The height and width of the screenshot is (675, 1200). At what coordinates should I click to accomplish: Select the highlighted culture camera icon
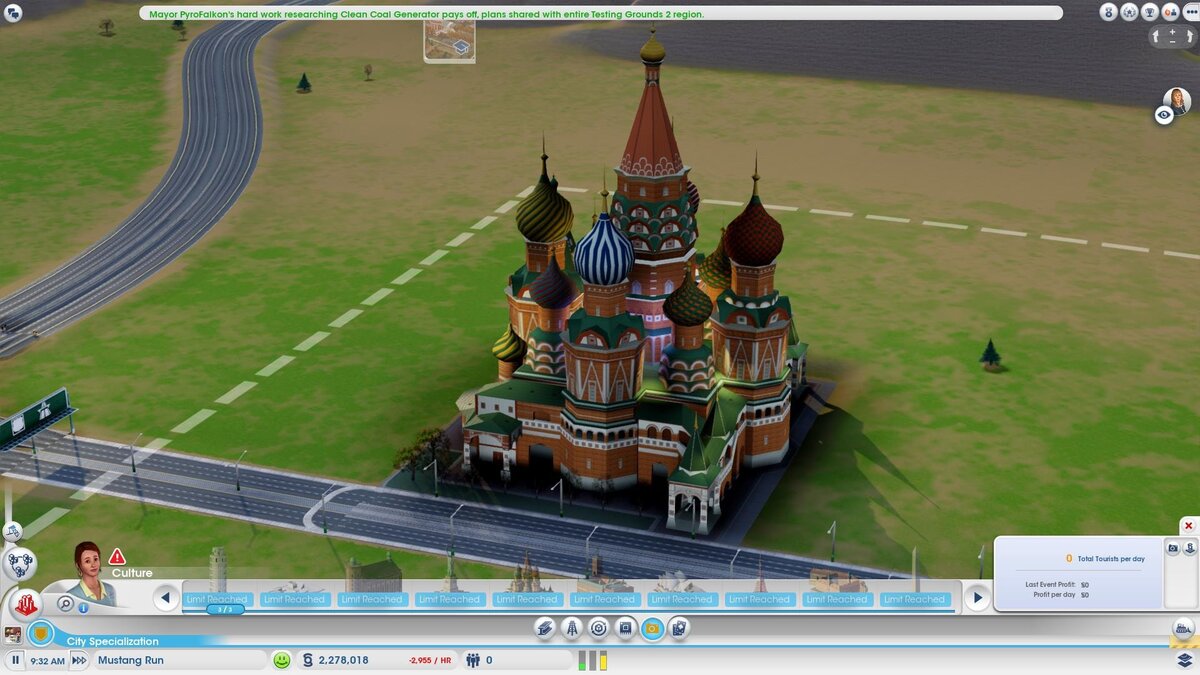pos(652,628)
